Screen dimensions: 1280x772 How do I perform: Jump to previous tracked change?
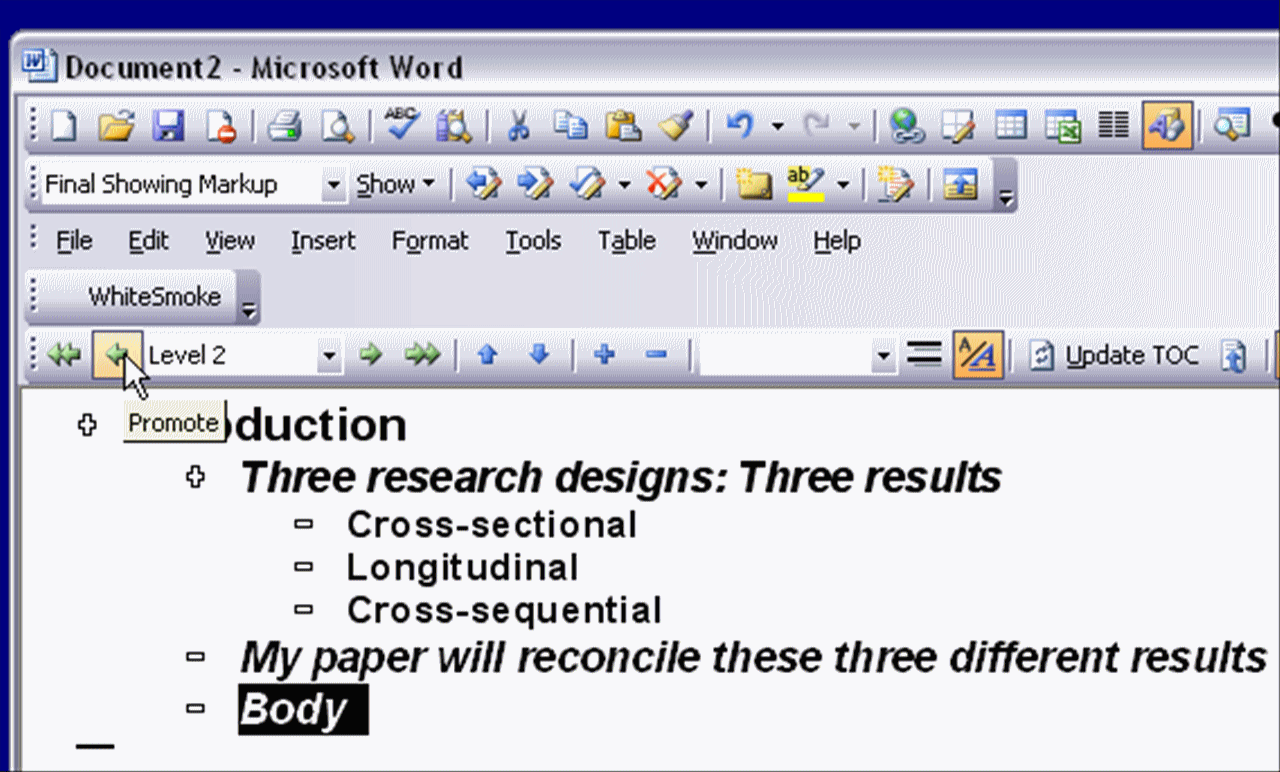click(x=483, y=184)
